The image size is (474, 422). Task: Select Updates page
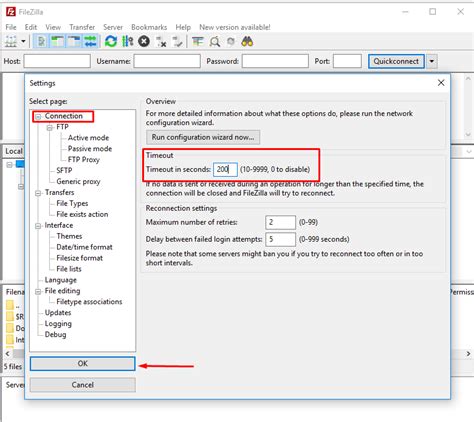(x=58, y=313)
